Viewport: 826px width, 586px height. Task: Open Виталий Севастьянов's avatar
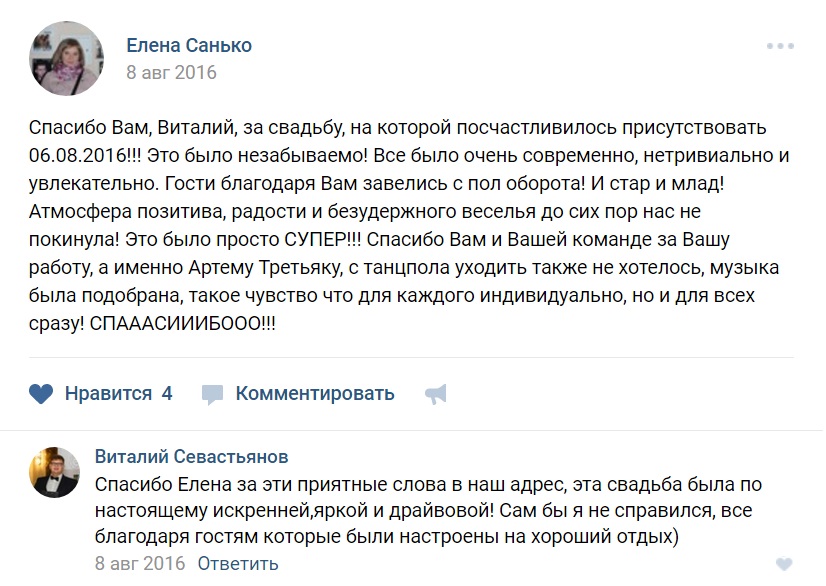(54, 472)
